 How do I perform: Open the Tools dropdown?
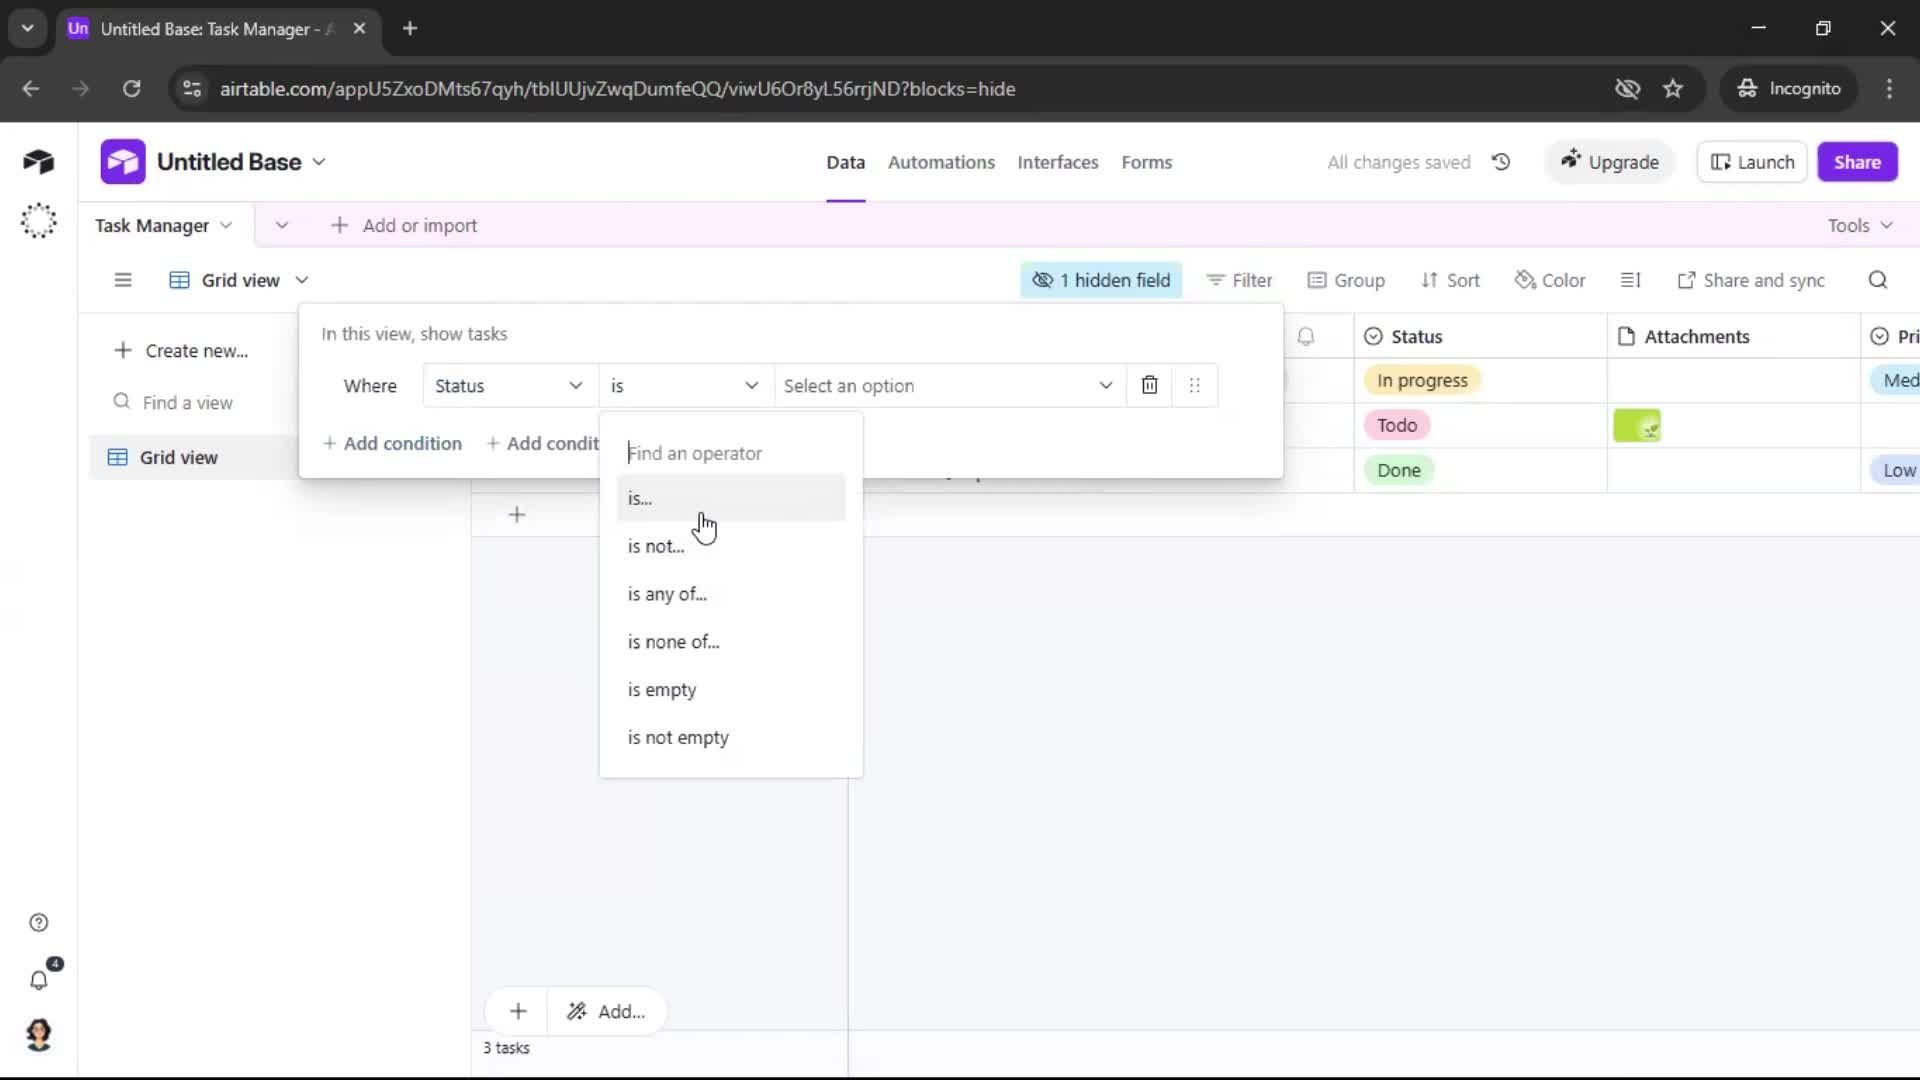(x=1860, y=226)
